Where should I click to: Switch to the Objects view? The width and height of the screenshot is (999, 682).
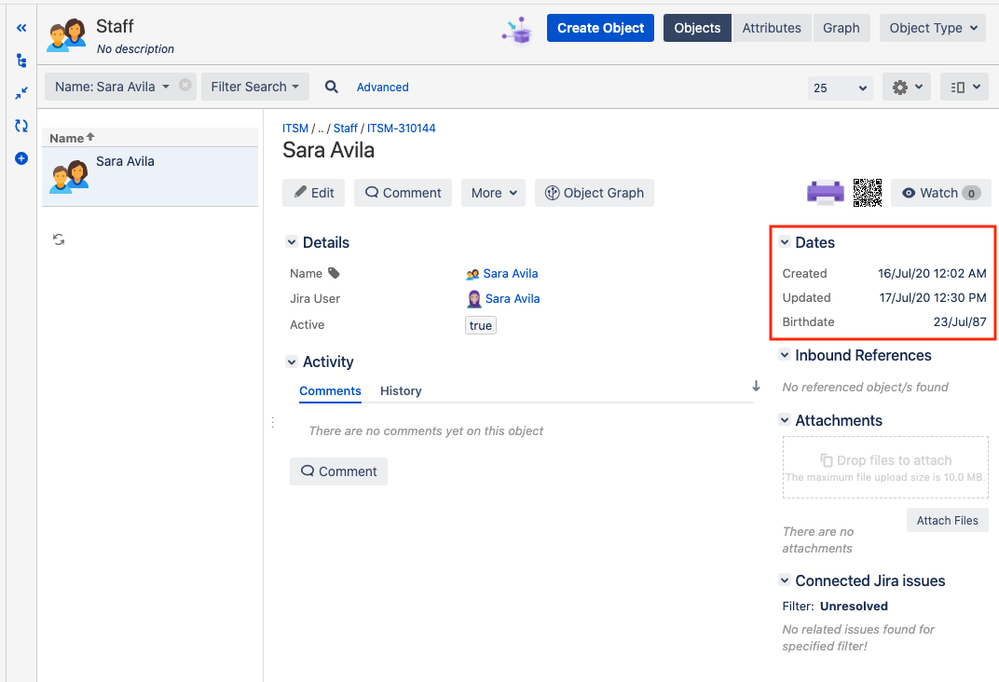tap(697, 28)
